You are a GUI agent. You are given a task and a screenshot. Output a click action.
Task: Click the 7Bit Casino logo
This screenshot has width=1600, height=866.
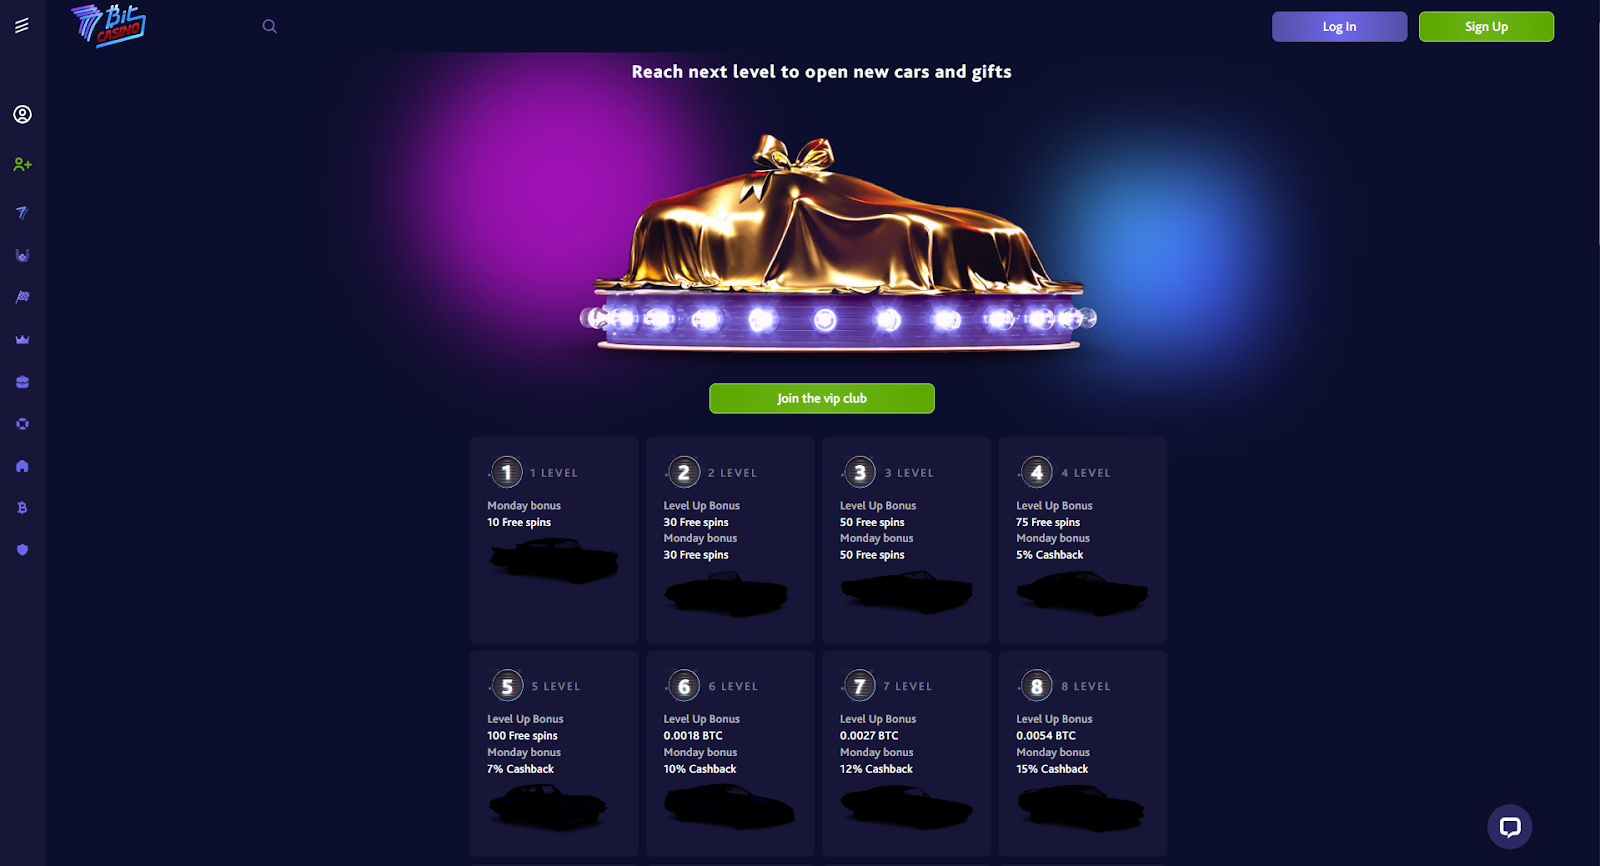point(108,25)
